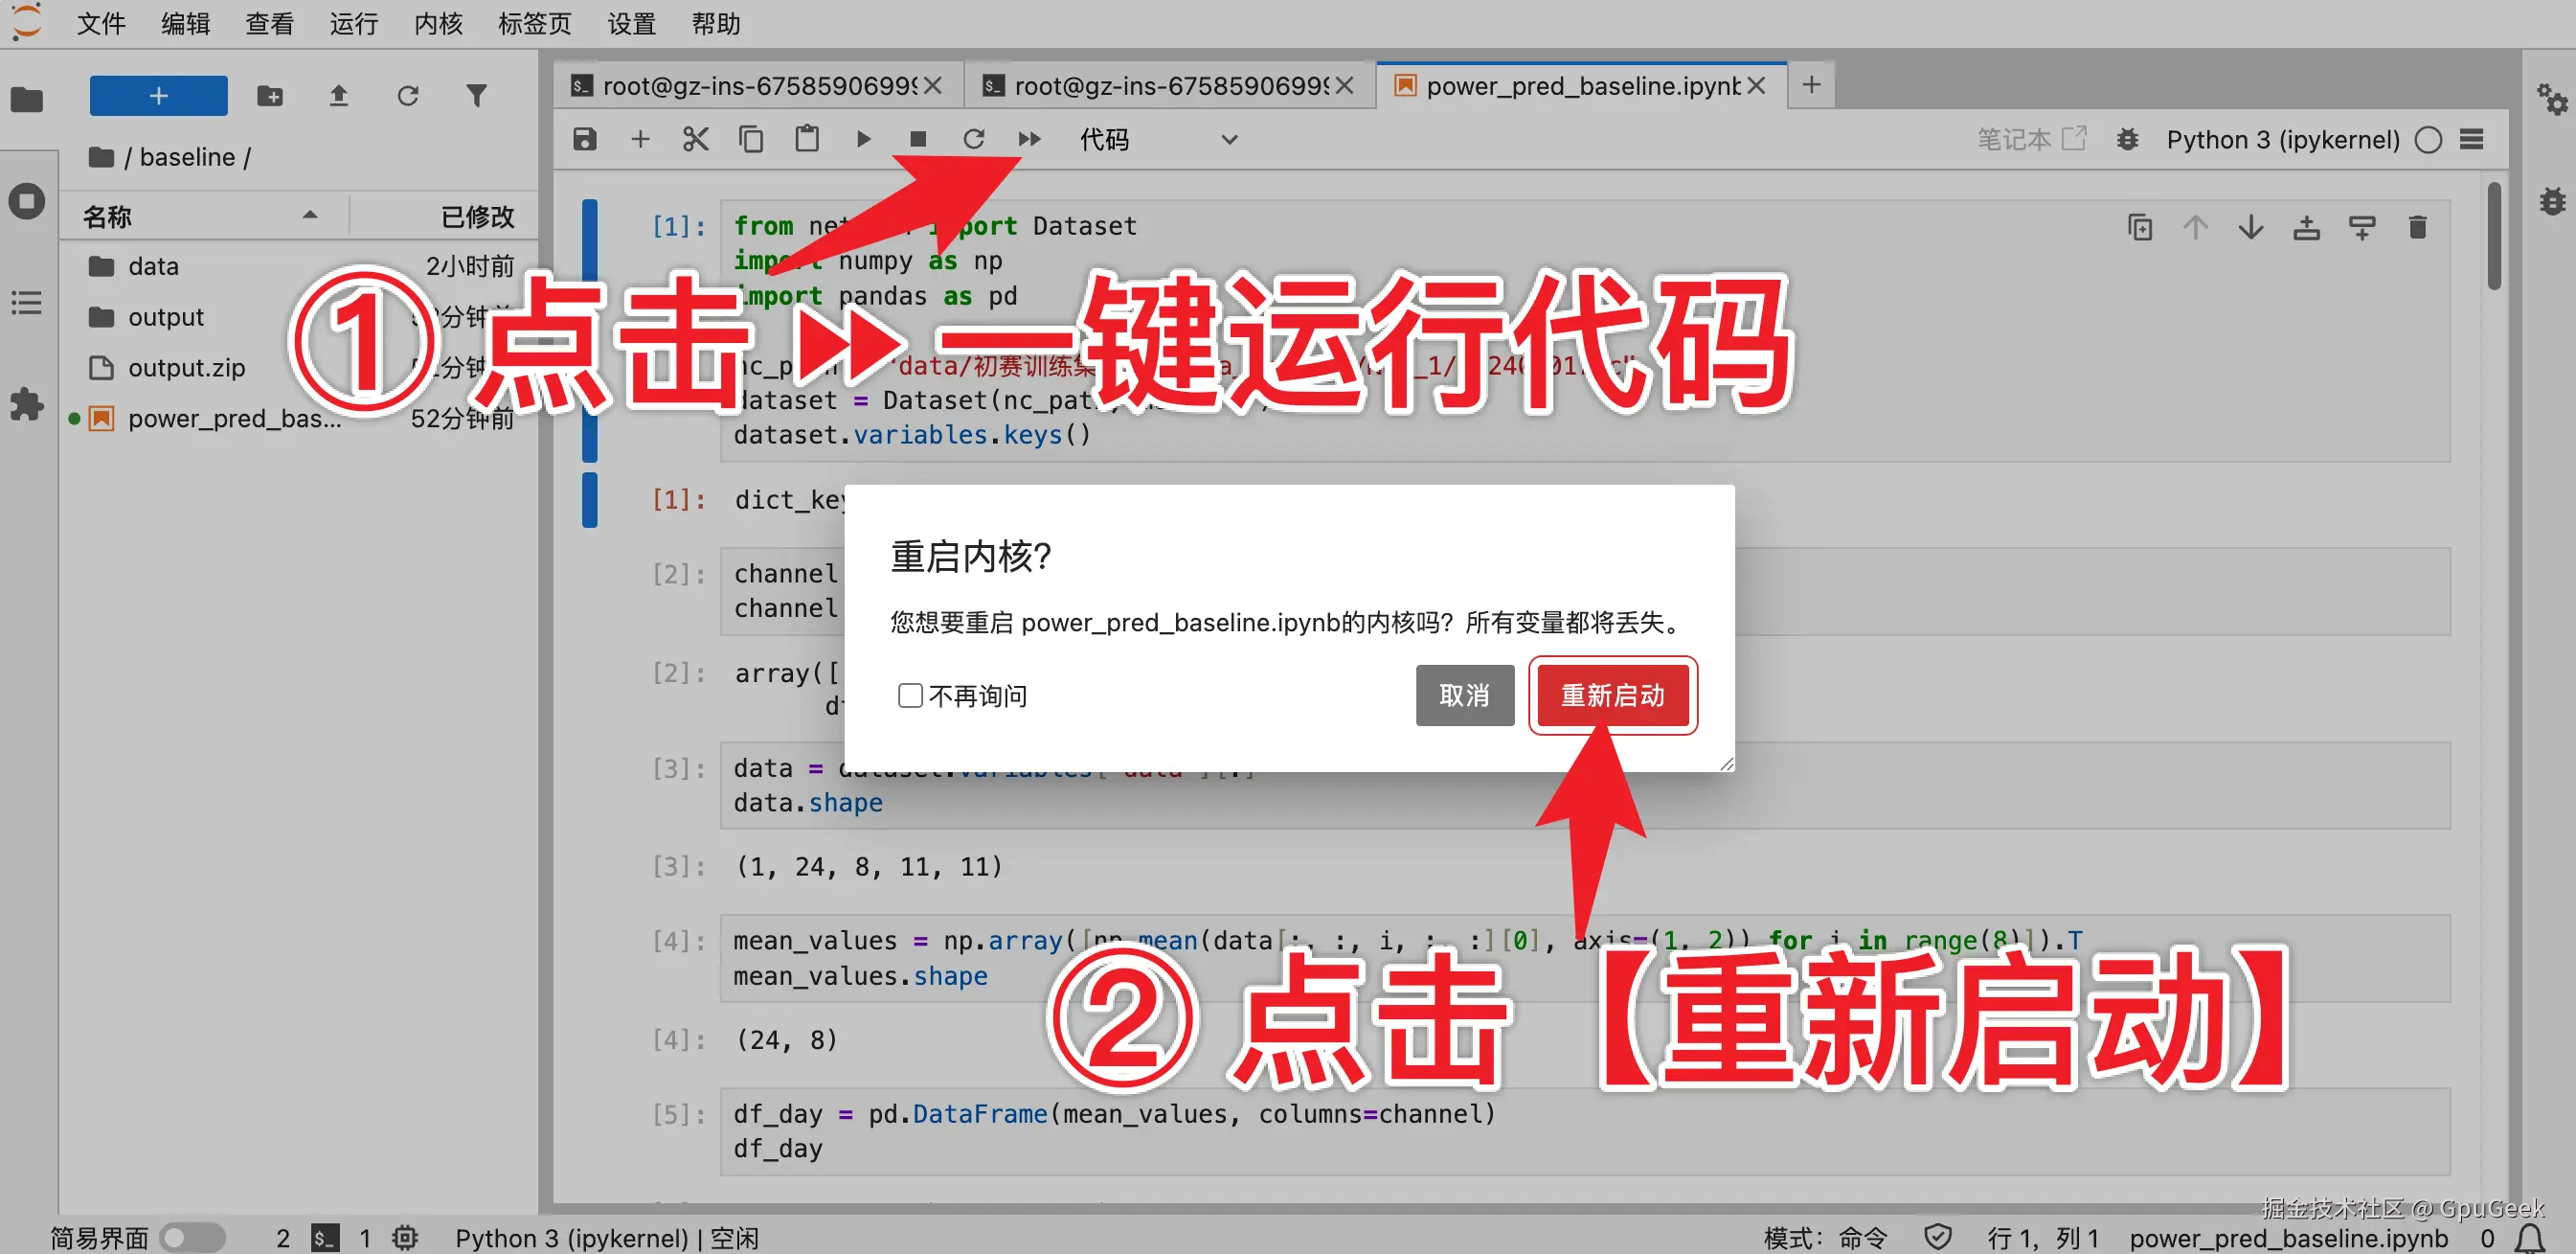Switch to first root terminal tab

pos(758,86)
